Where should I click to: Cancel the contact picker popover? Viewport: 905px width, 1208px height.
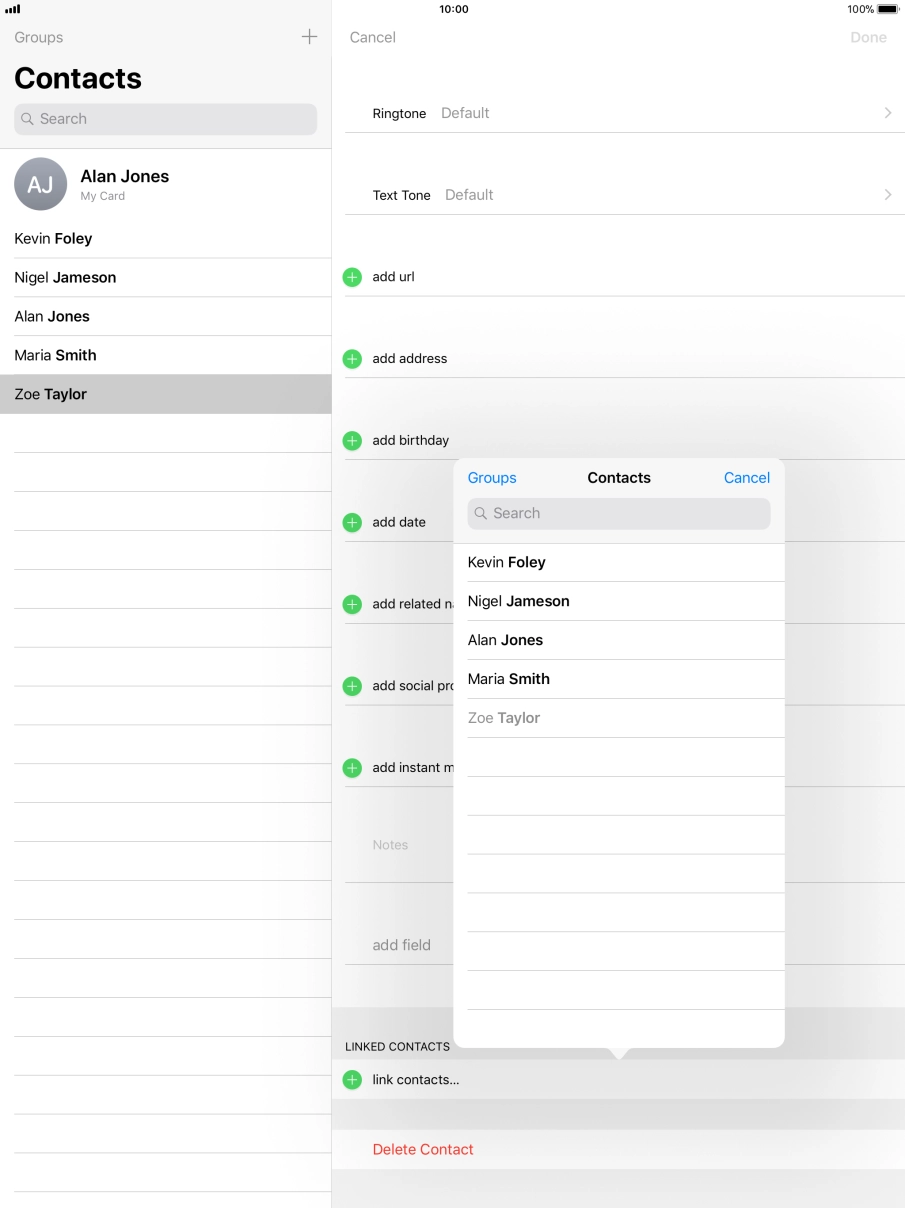746,478
